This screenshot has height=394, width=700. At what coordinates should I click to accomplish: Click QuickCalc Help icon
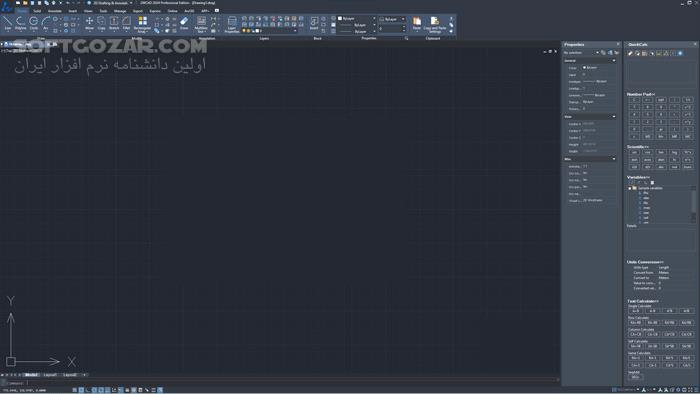point(680,53)
